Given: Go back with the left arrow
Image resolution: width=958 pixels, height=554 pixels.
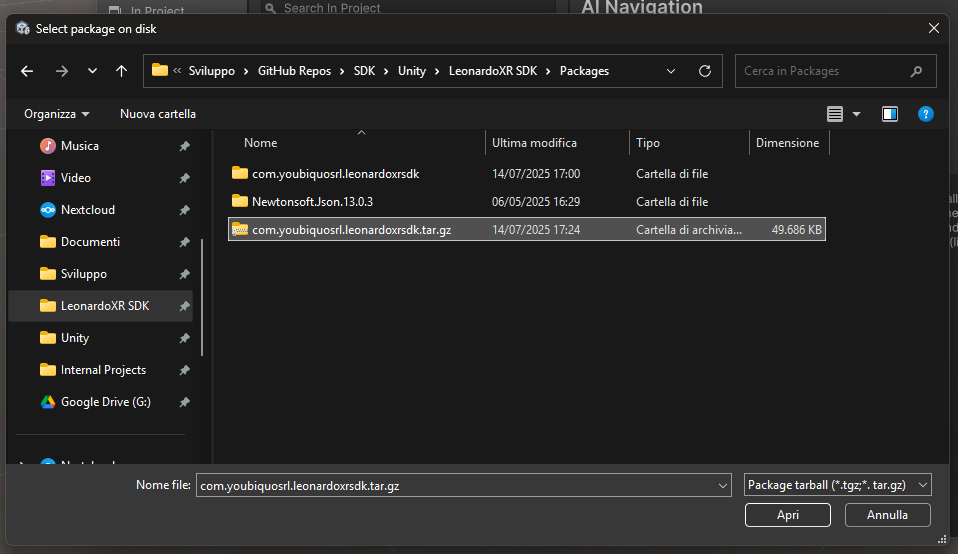Looking at the screenshot, I should pos(27,71).
